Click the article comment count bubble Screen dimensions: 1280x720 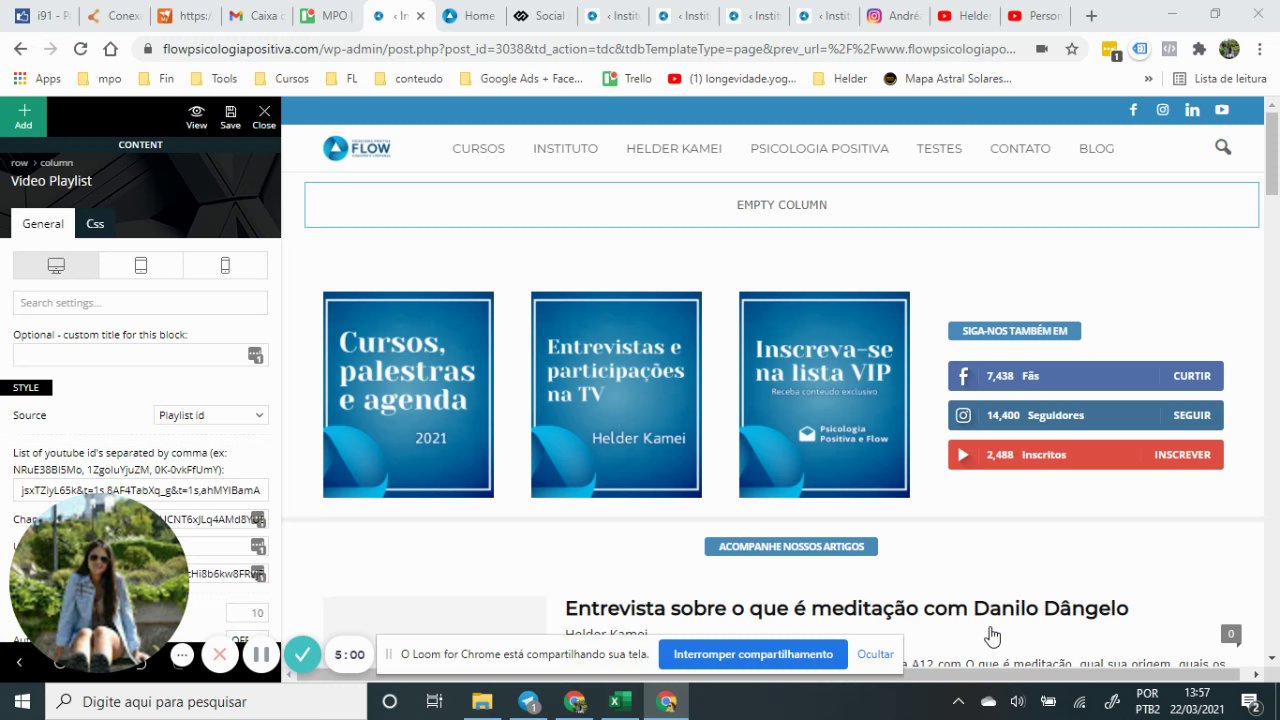1231,634
